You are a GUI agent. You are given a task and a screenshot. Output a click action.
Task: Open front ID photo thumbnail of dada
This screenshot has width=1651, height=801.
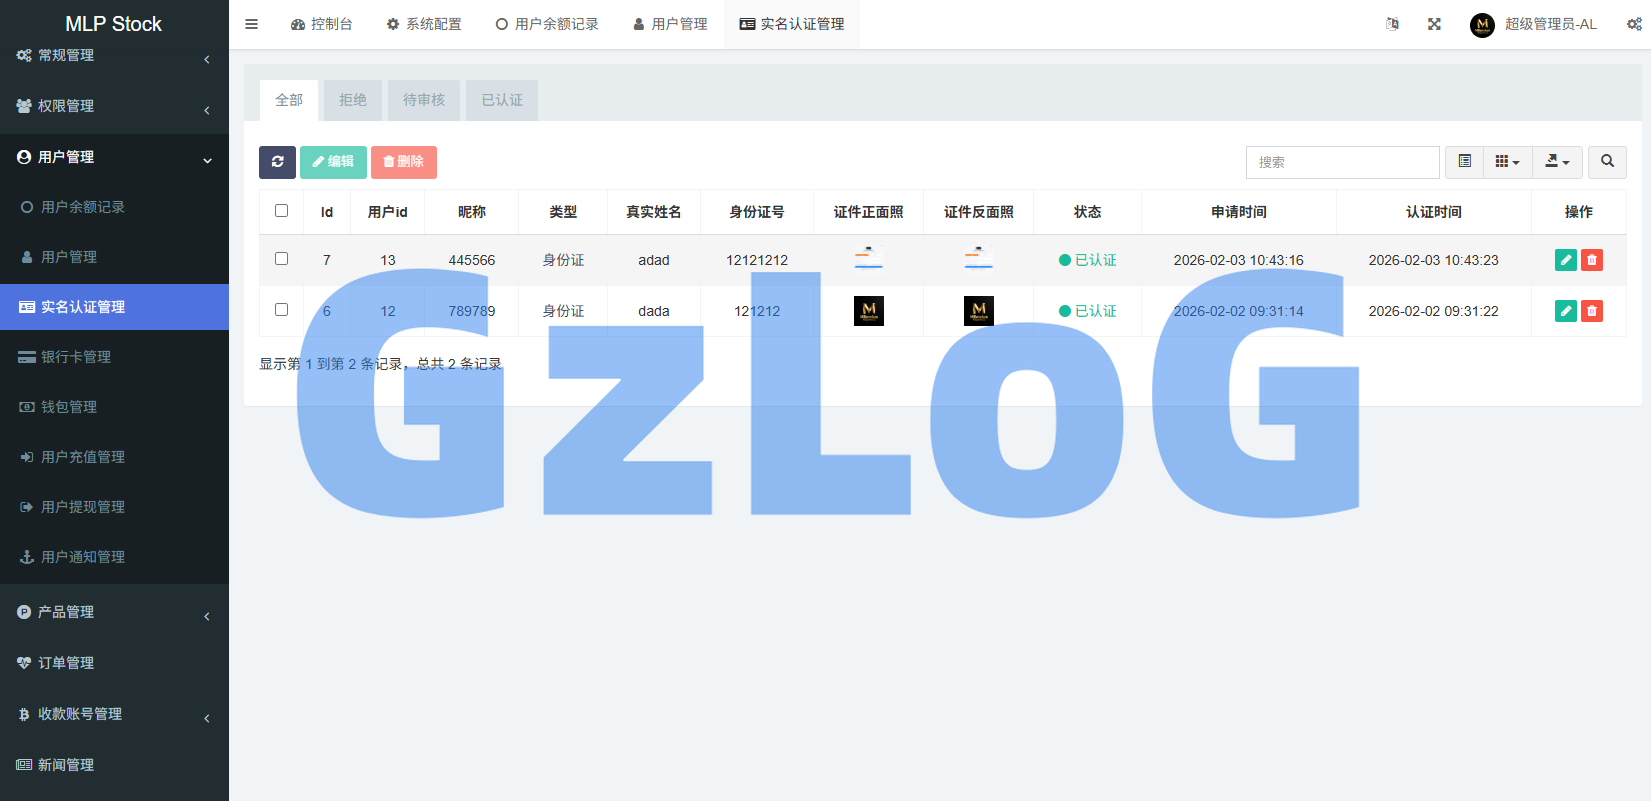pyautogui.click(x=868, y=311)
